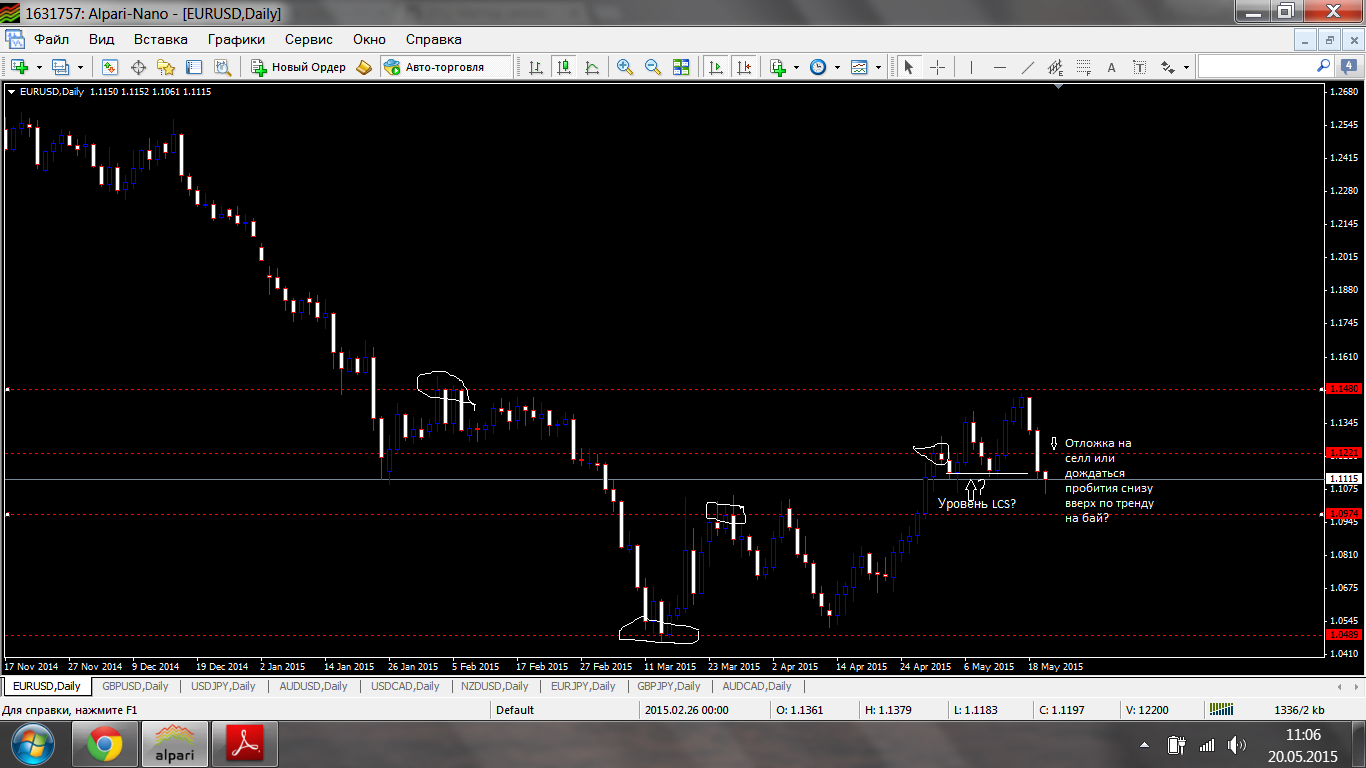Click the Templates icon
The width and height of the screenshot is (1366, 768).
coord(859,67)
